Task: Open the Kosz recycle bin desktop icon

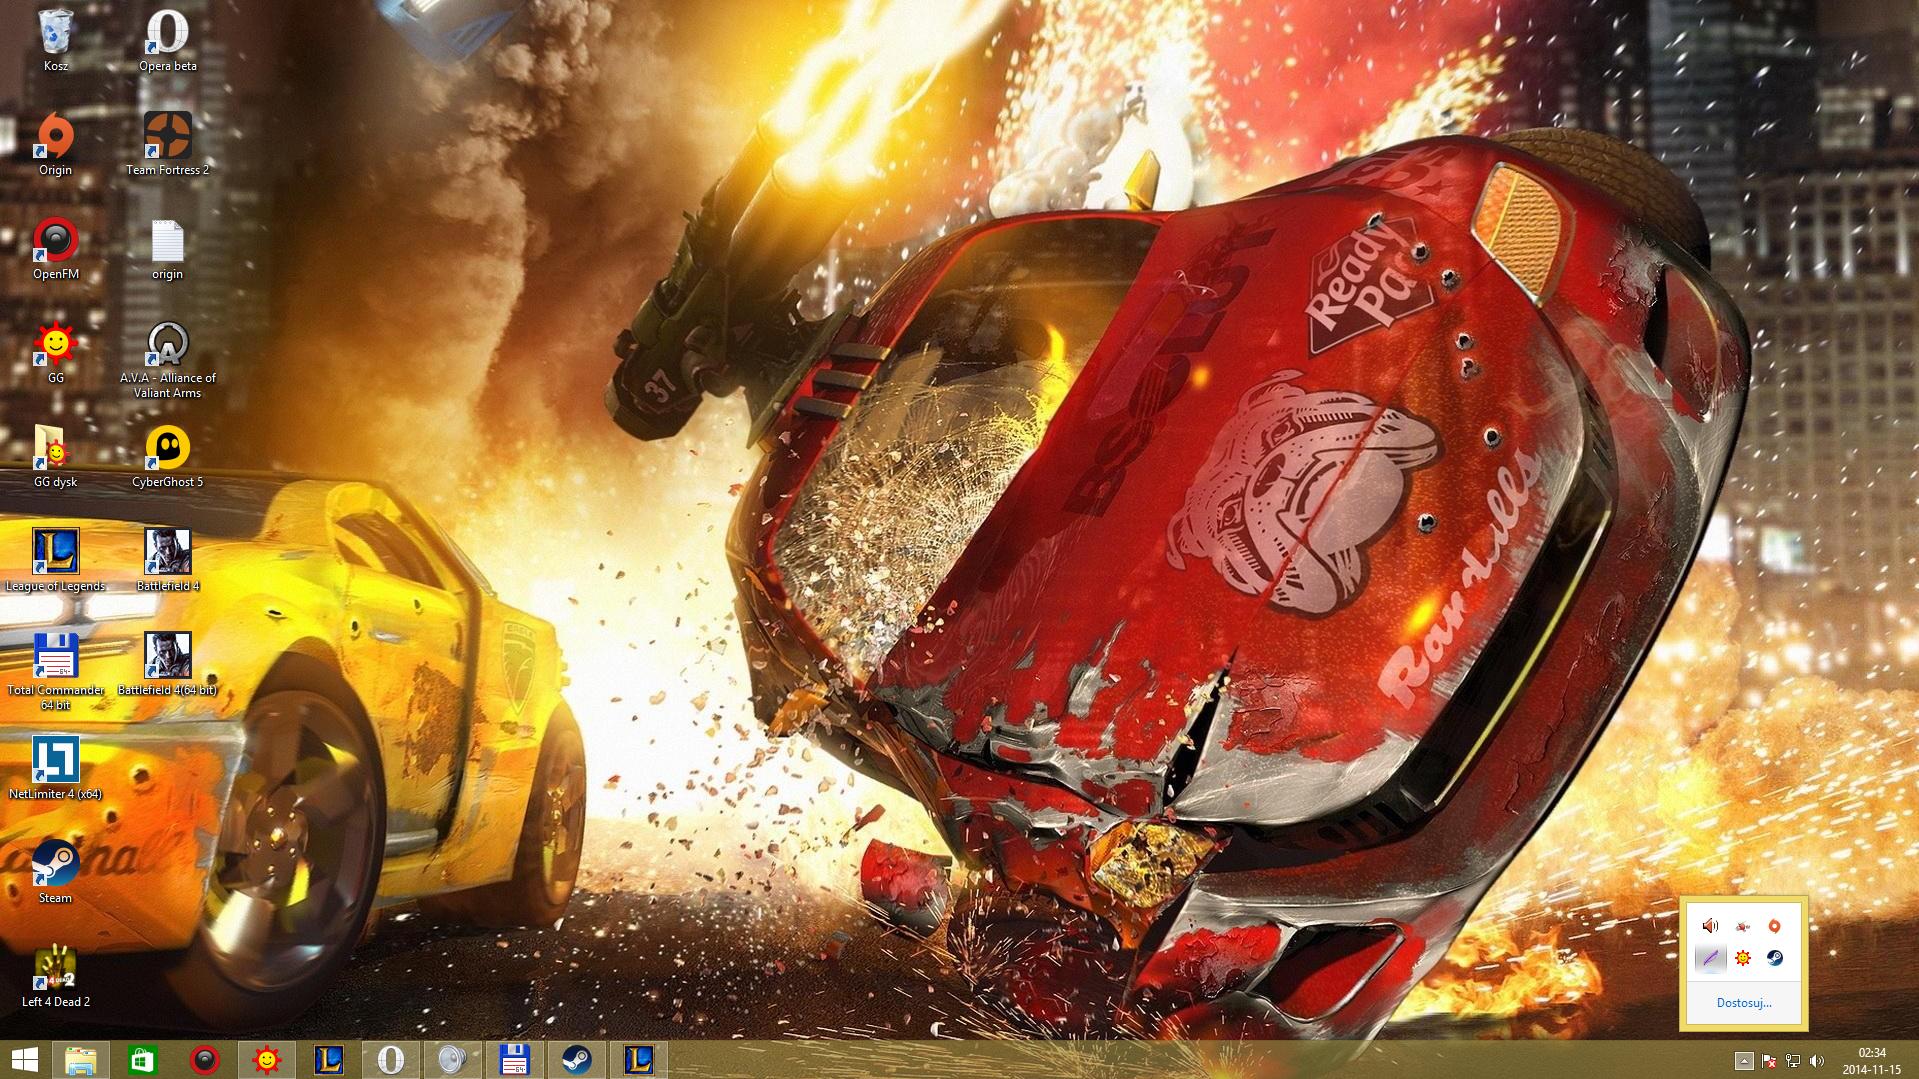Action: (56, 41)
